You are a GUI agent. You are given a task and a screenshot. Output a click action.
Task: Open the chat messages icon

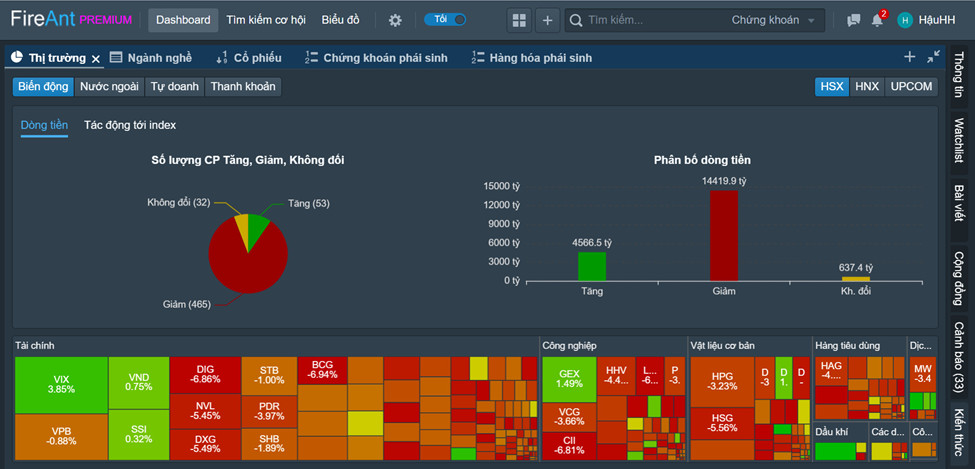pos(854,21)
